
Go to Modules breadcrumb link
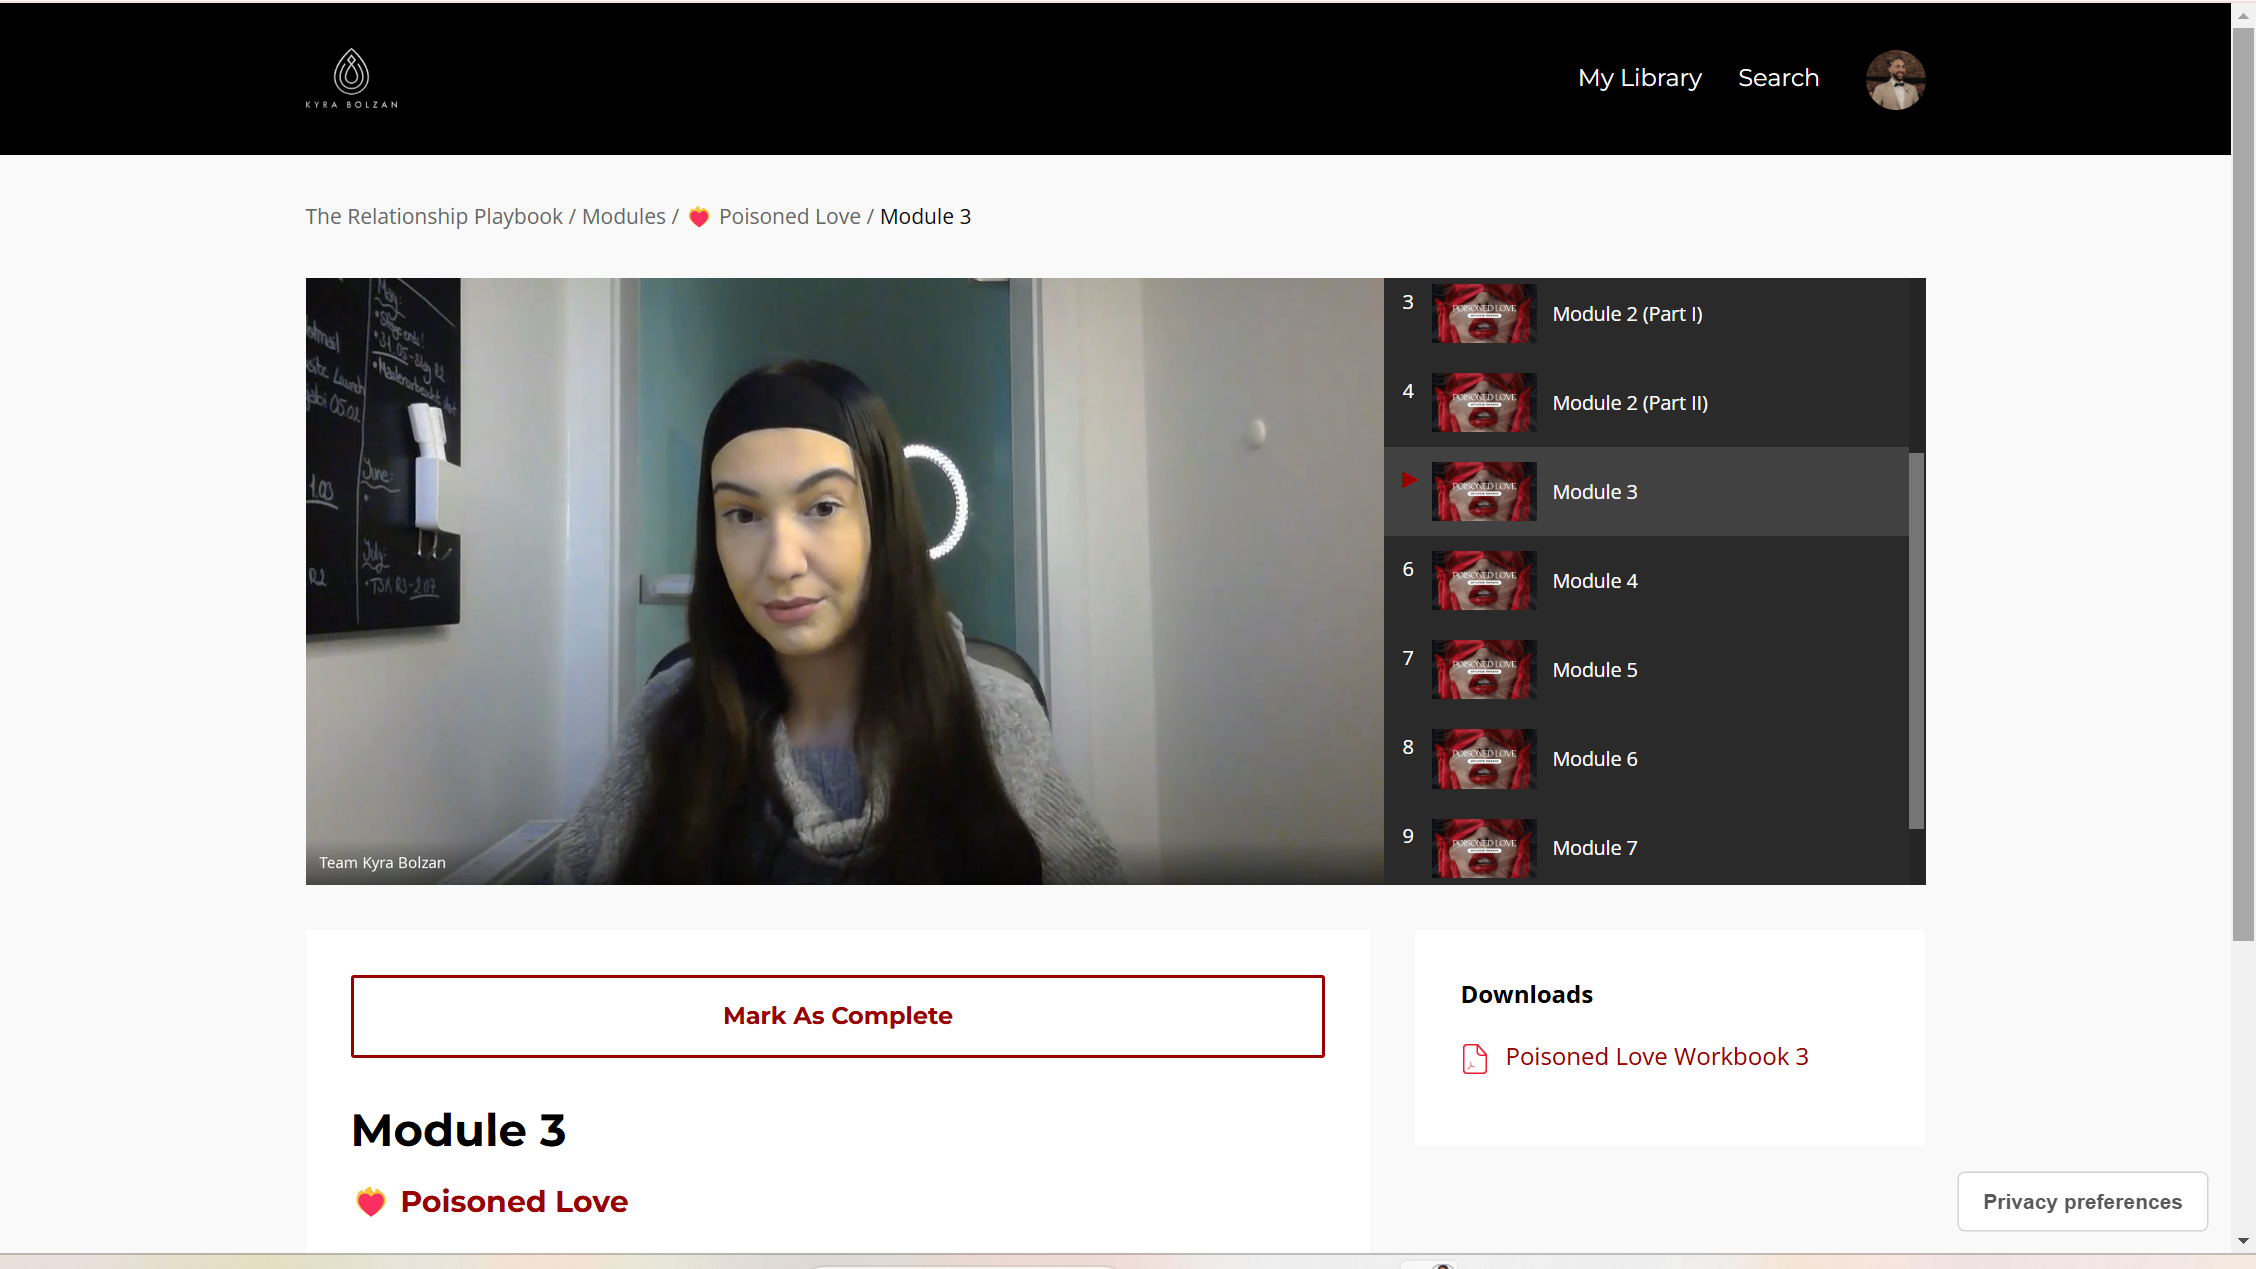[x=623, y=217]
